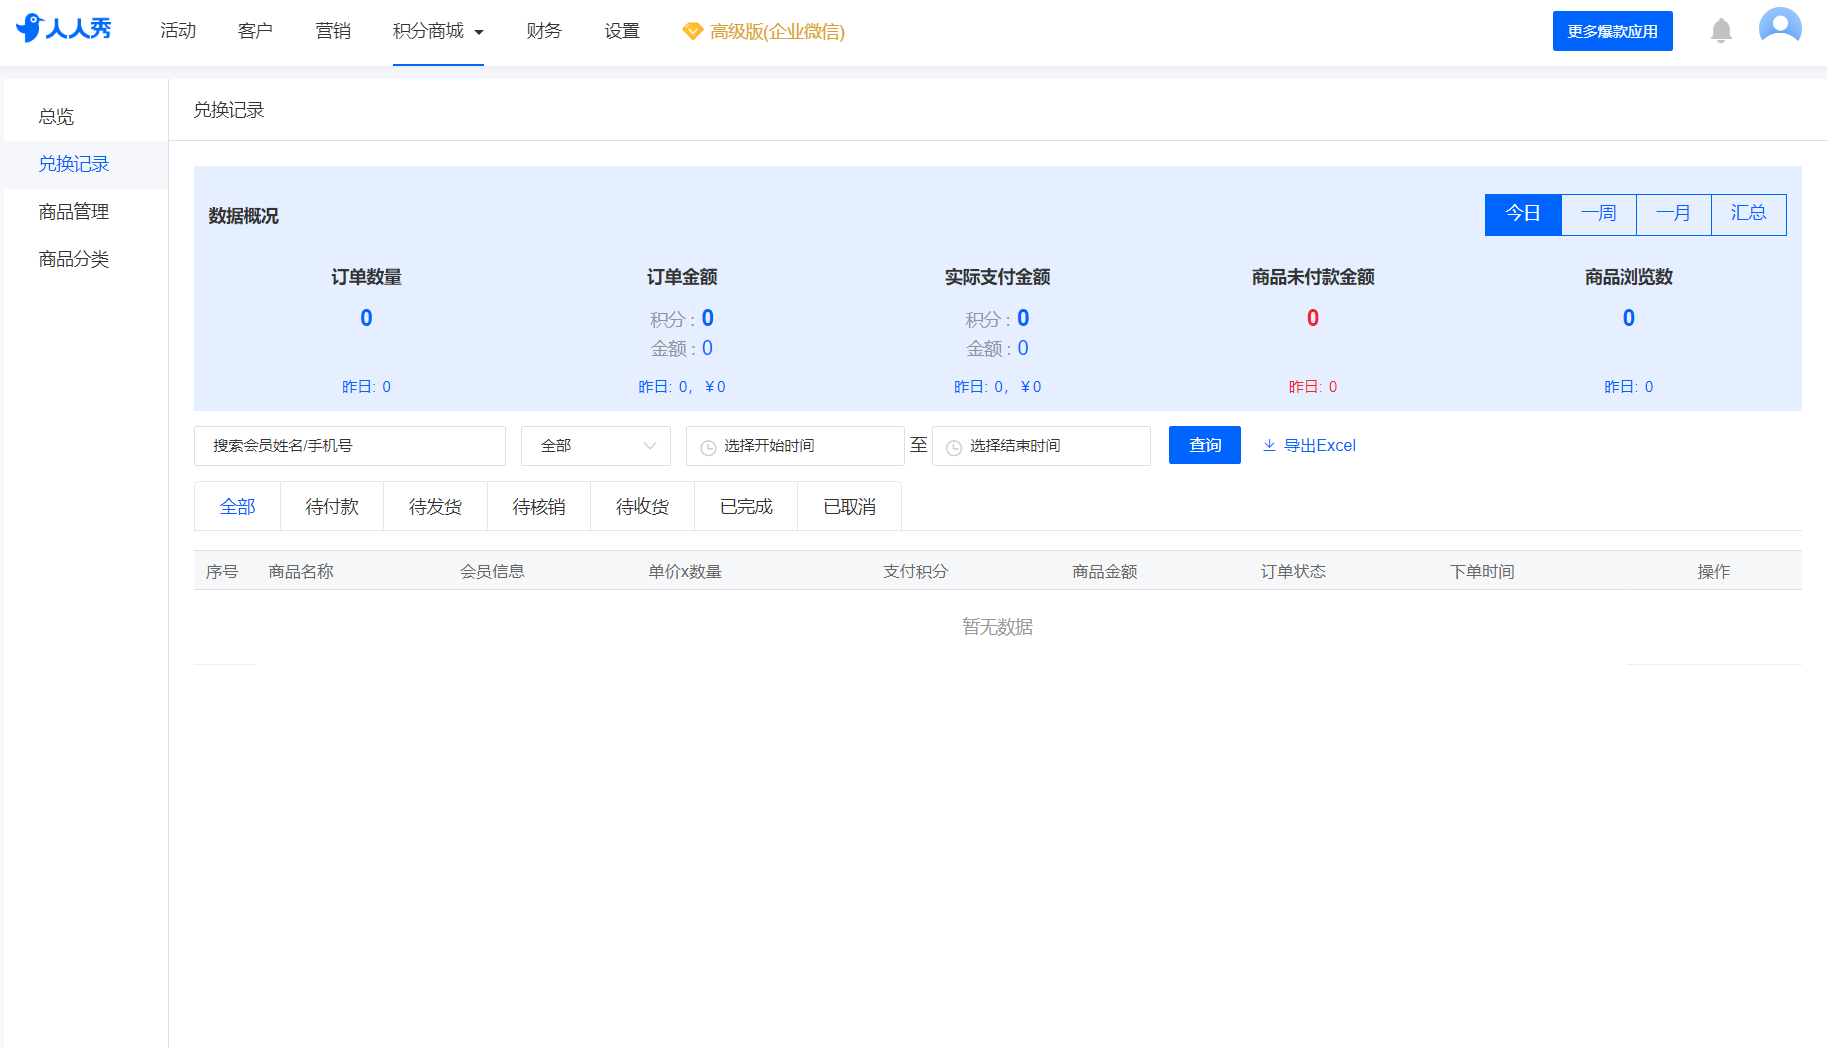This screenshot has height=1048, width=1827.
Task: Focus the 搜索会员姓名/手机号 search field
Action: click(350, 446)
